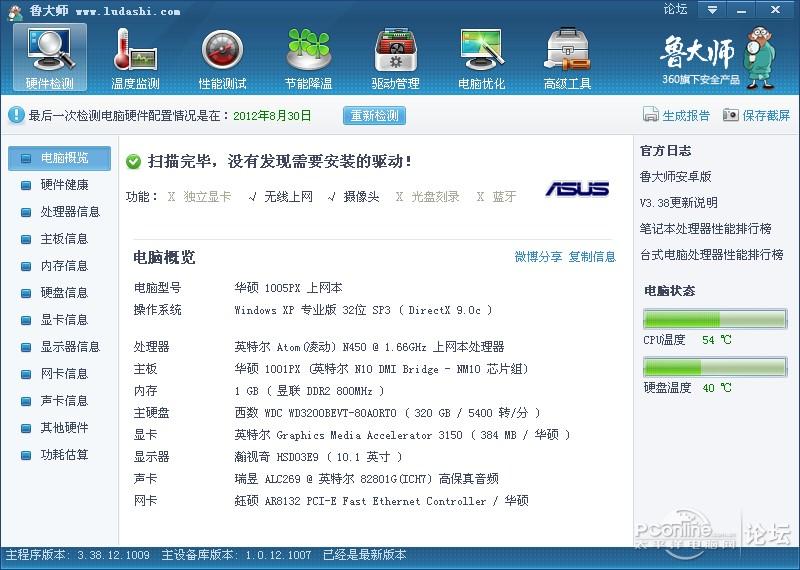
Task: Open 鲁大师安卓版 log entry
Action: tap(676, 177)
